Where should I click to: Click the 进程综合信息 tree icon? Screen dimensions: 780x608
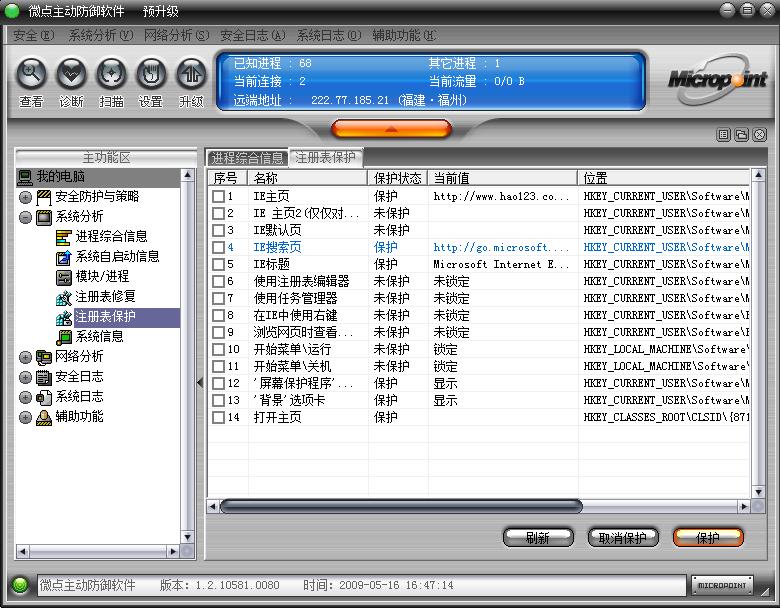pos(63,237)
